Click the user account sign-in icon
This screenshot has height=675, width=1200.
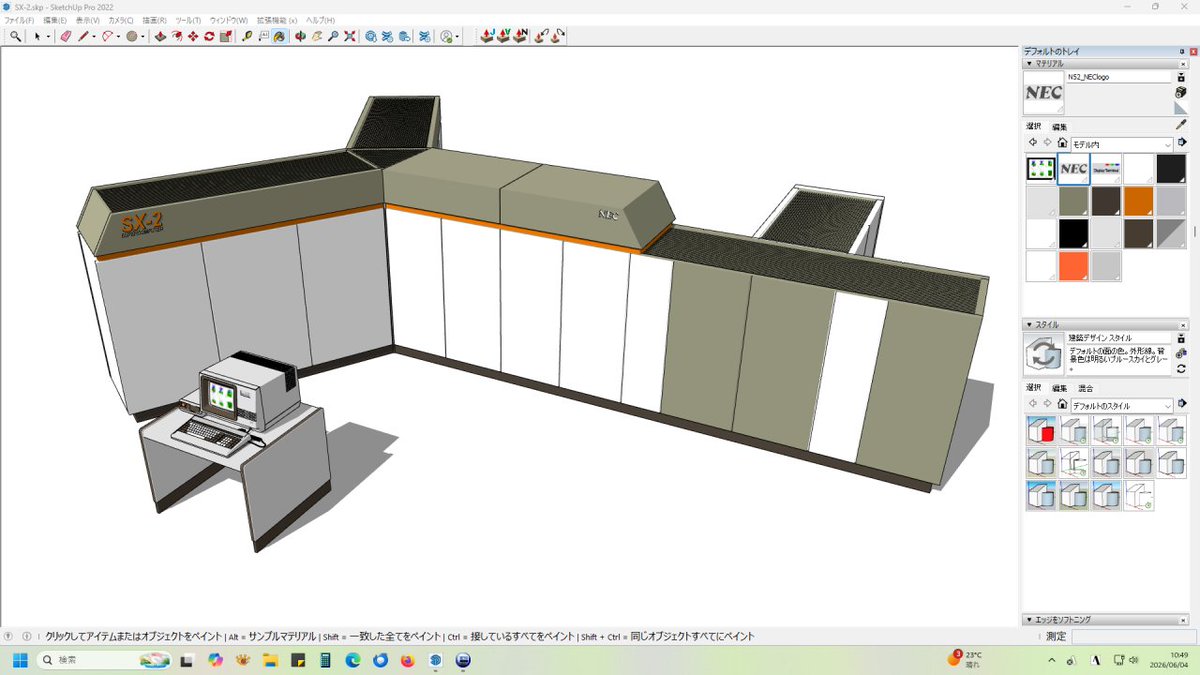click(447, 36)
